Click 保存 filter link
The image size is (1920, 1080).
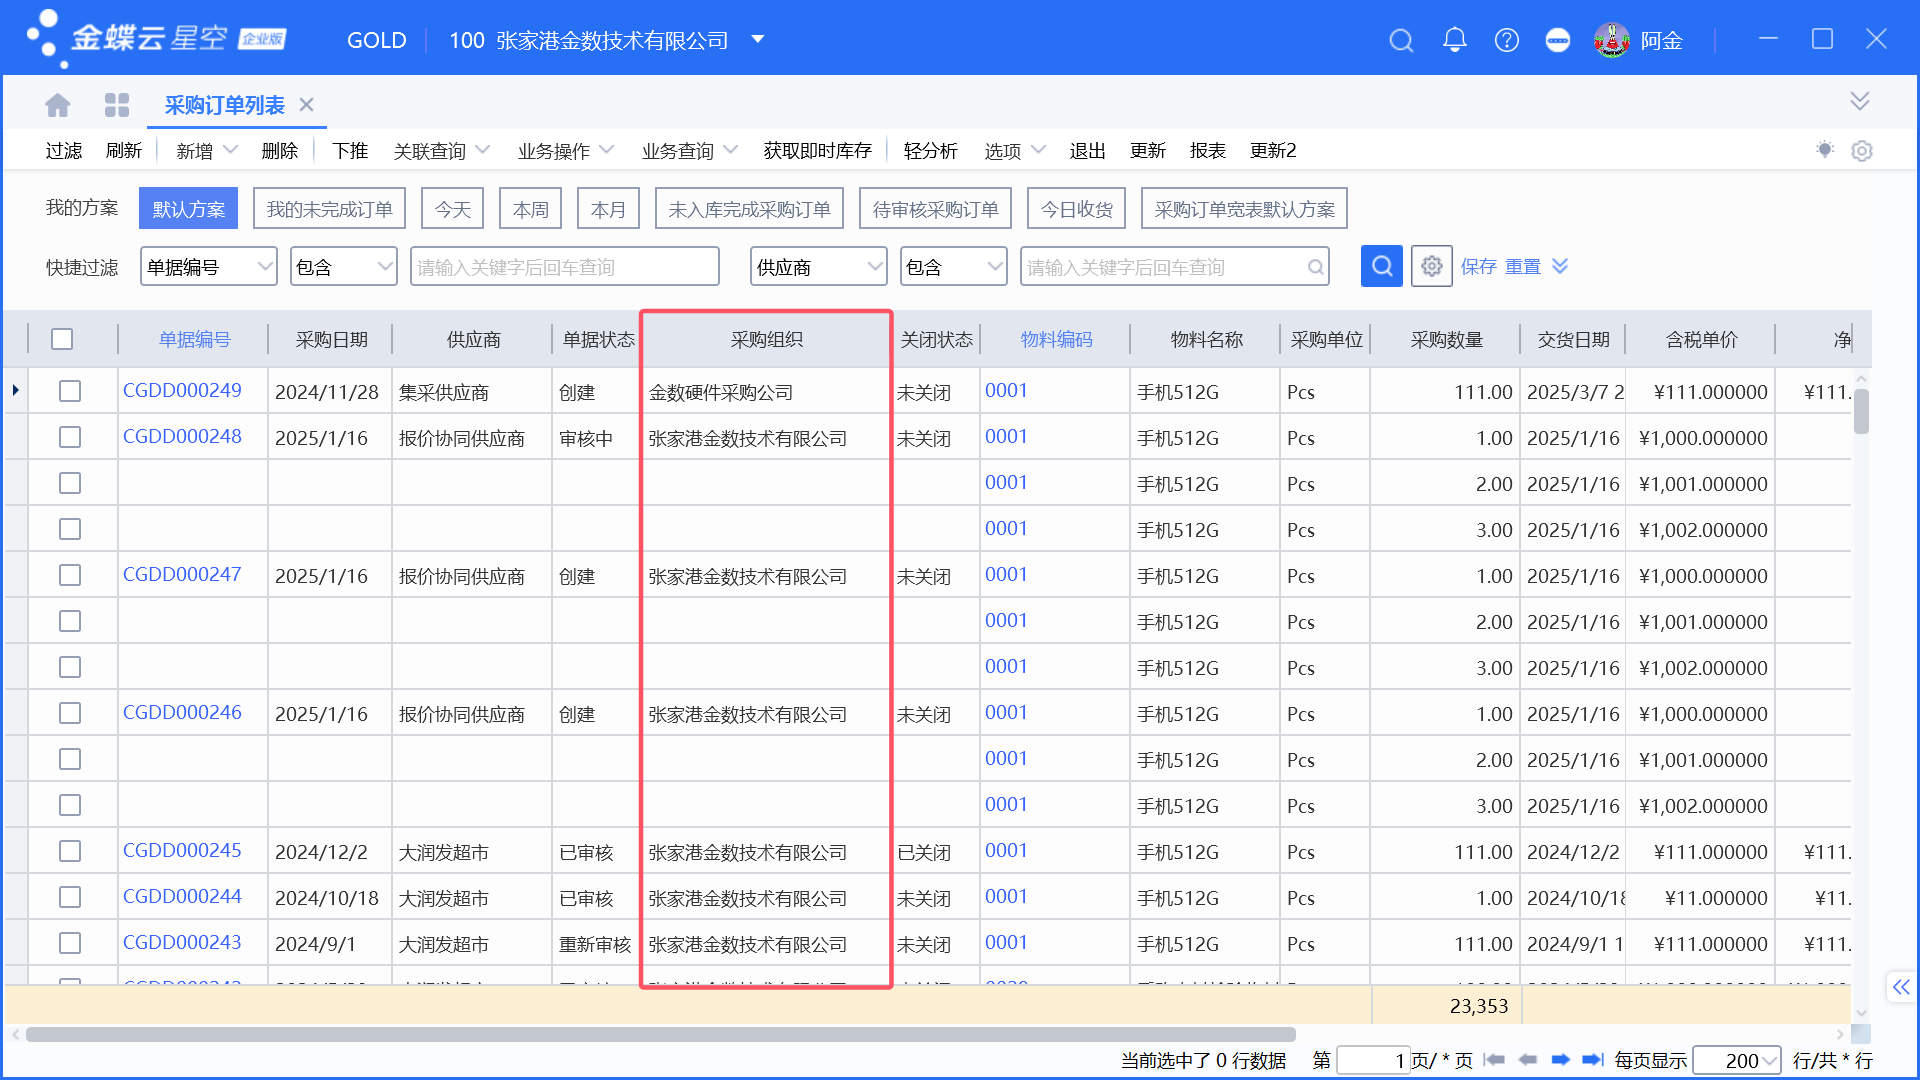[x=1479, y=266]
